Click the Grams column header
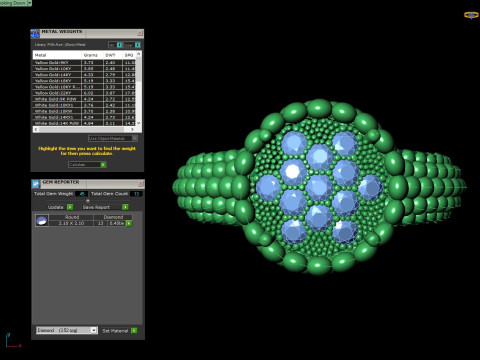This screenshot has width=480, height=360. pyautogui.click(x=92, y=55)
